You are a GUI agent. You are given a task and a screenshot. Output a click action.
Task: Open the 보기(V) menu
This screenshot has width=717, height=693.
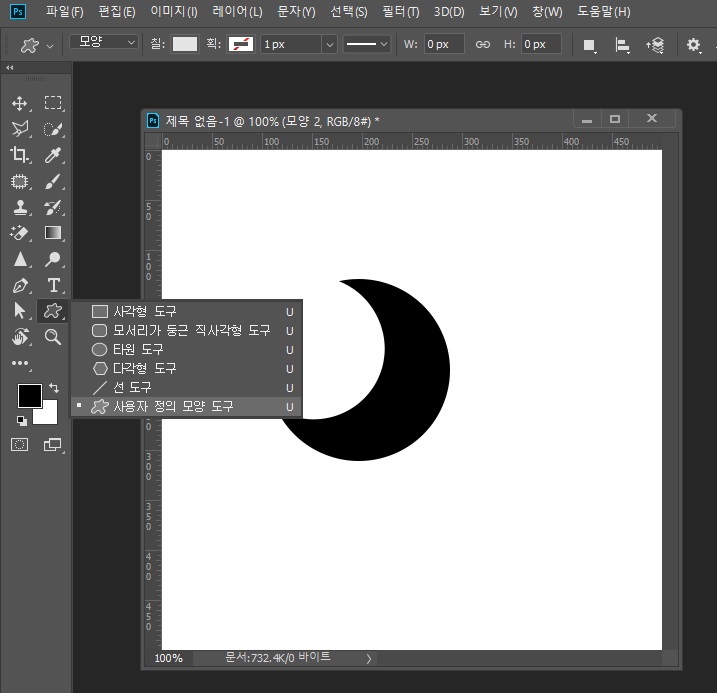tap(498, 11)
